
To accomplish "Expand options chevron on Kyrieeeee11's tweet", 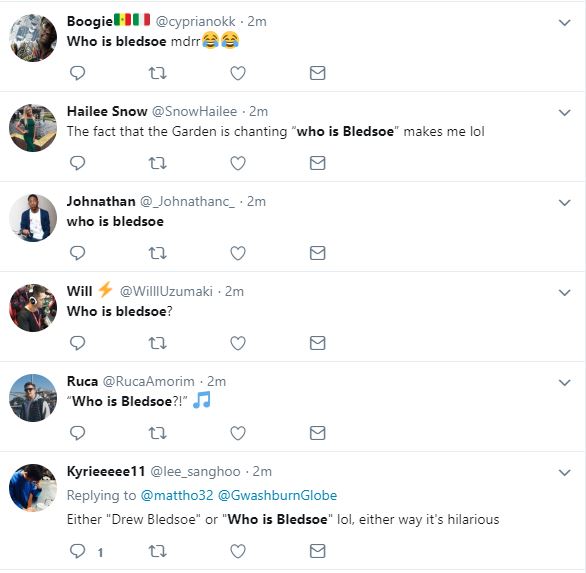I will 564,472.
